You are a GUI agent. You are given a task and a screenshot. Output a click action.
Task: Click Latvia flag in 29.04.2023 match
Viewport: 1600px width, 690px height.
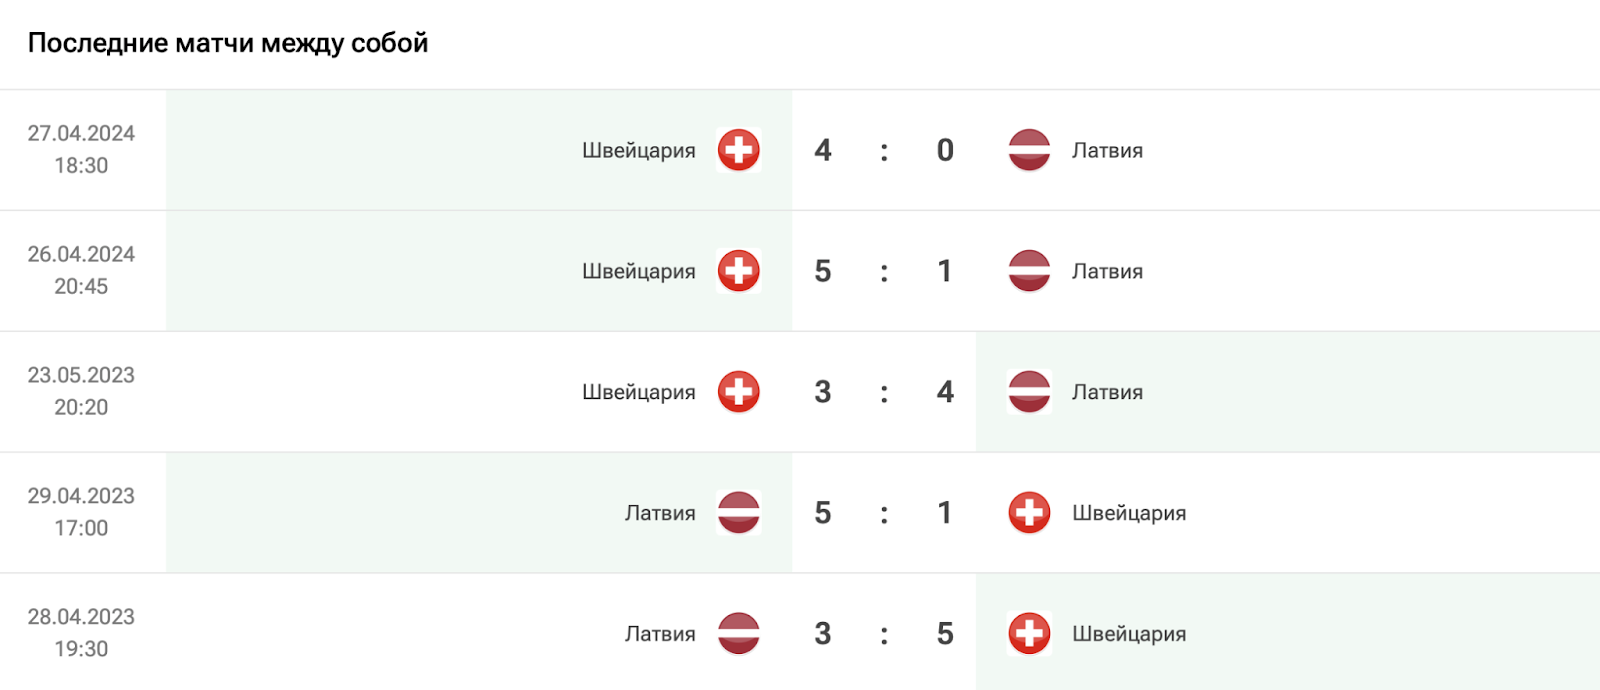point(739,513)
